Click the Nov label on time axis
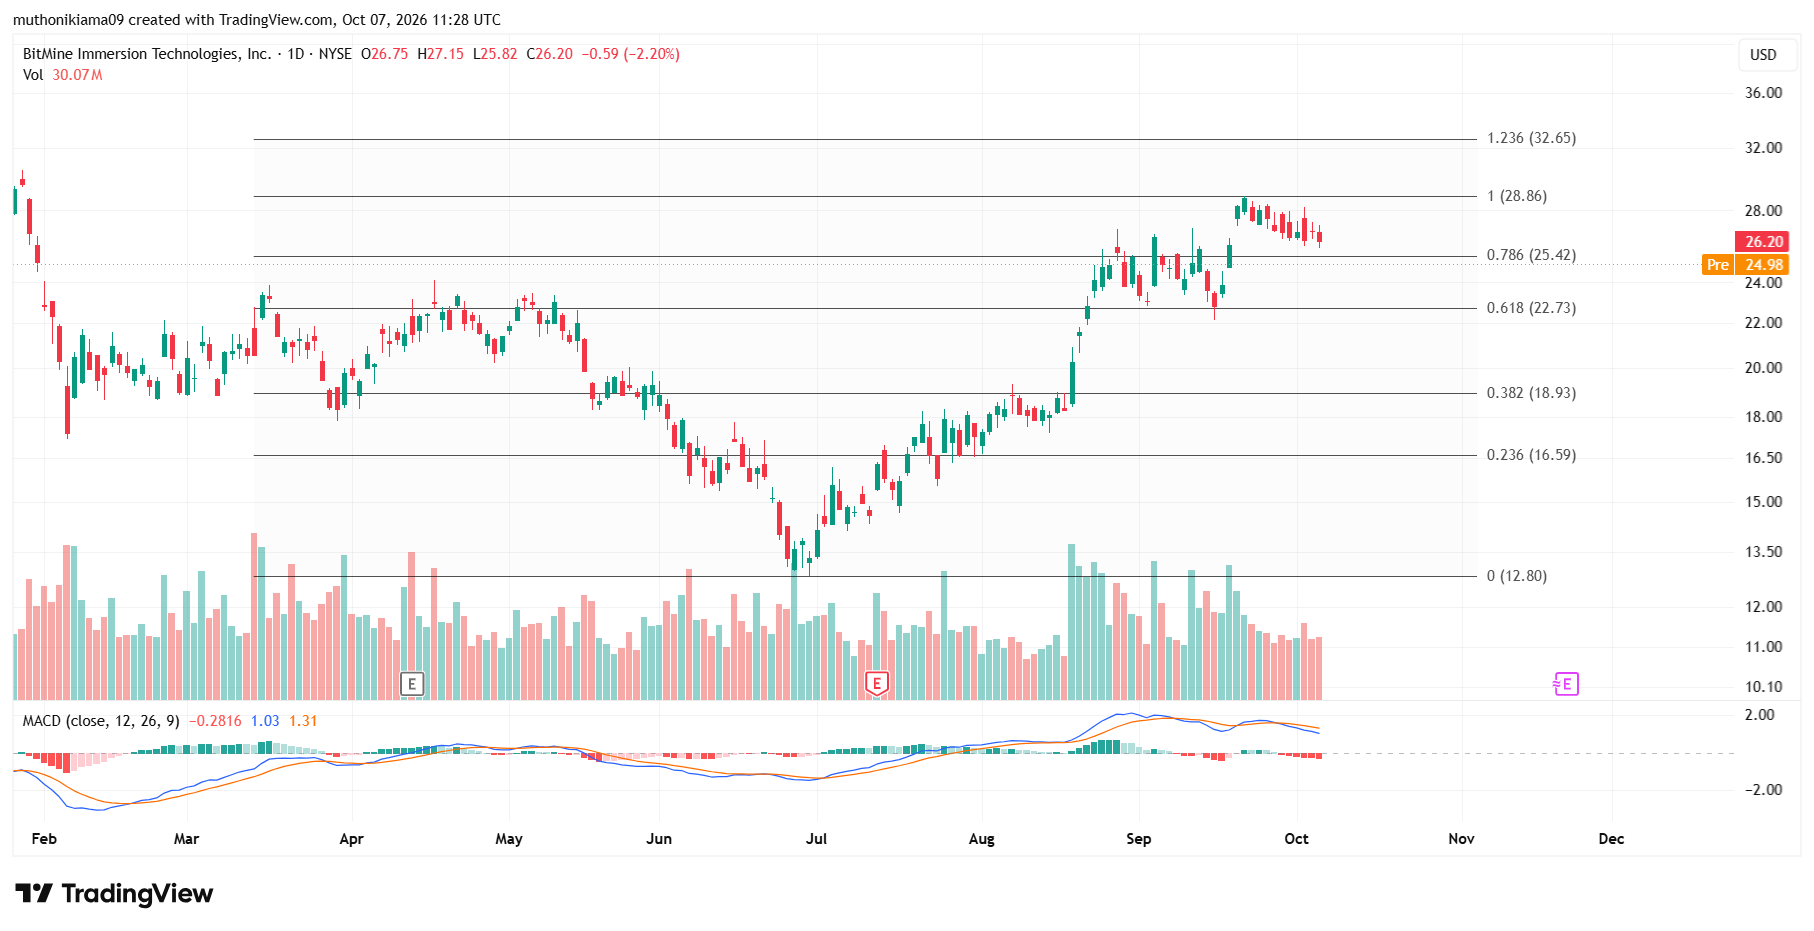The image size is (1814, 931). click(1461, 839)
